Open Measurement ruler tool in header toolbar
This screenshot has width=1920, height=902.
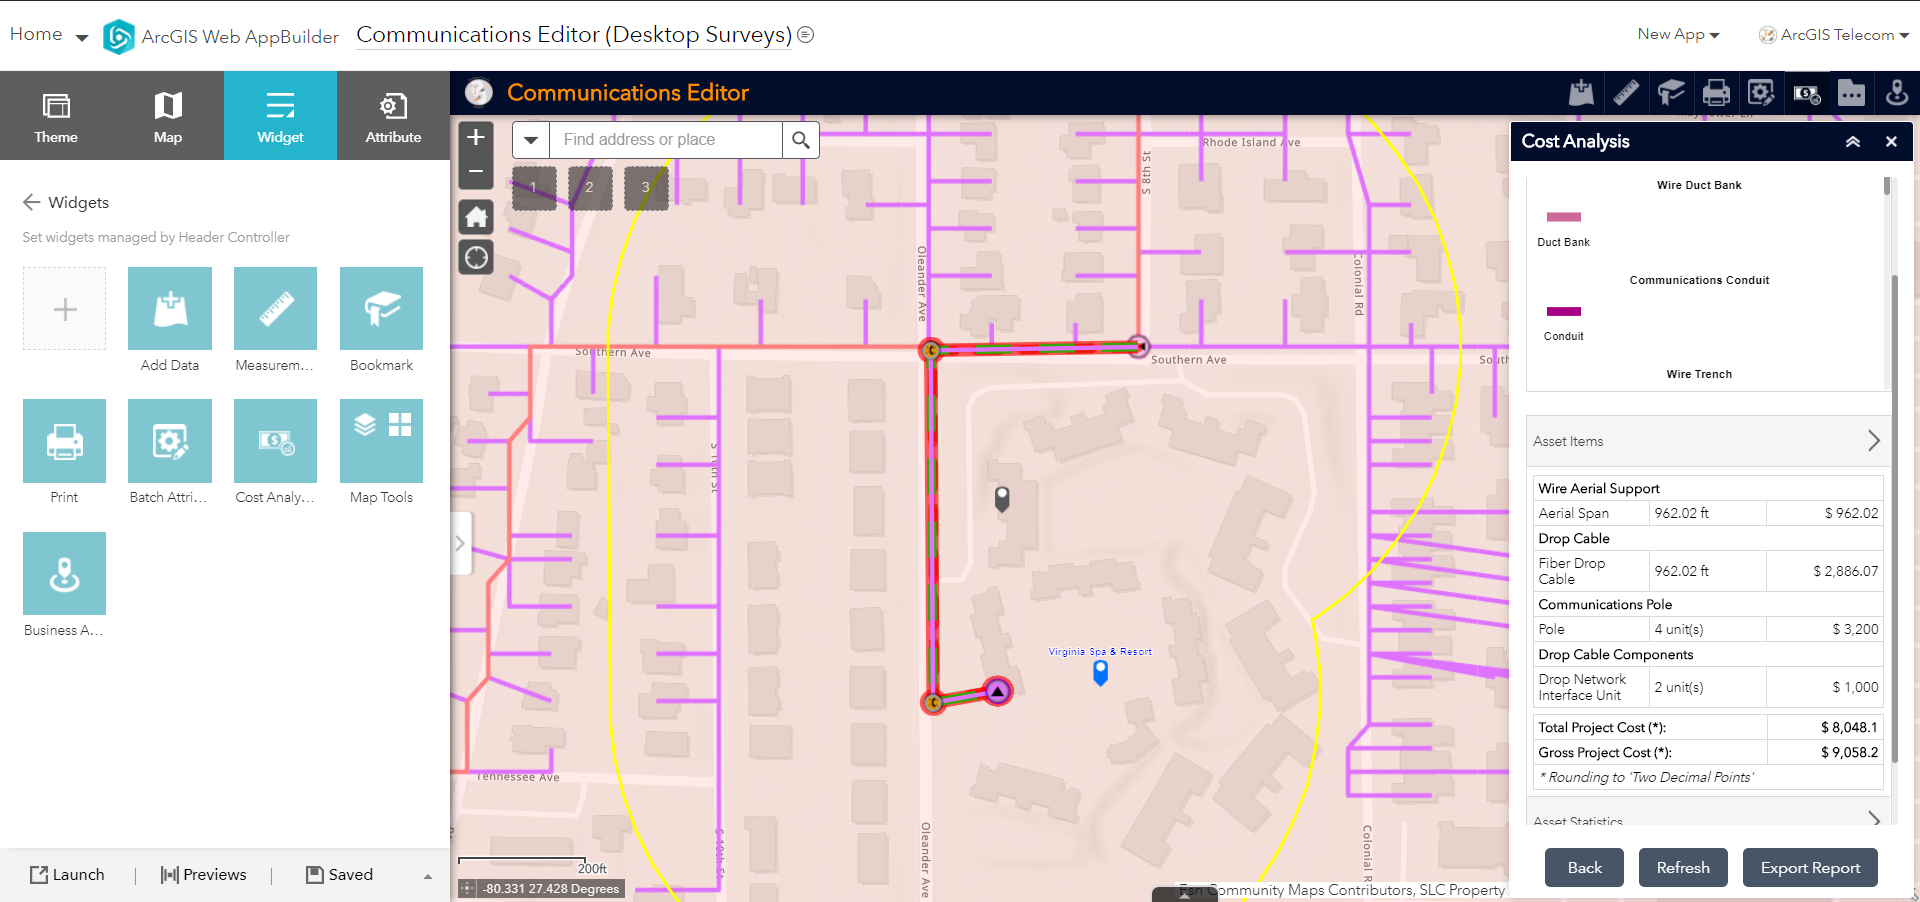click(1626, 93)
